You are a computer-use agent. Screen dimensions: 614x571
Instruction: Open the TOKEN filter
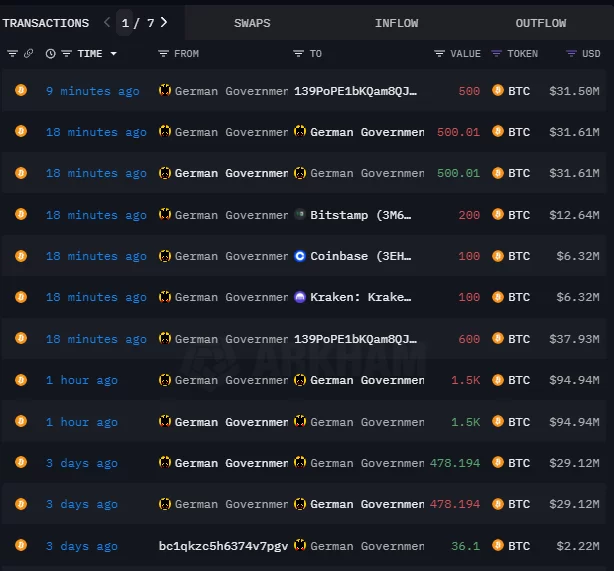[x=497, y=54]
